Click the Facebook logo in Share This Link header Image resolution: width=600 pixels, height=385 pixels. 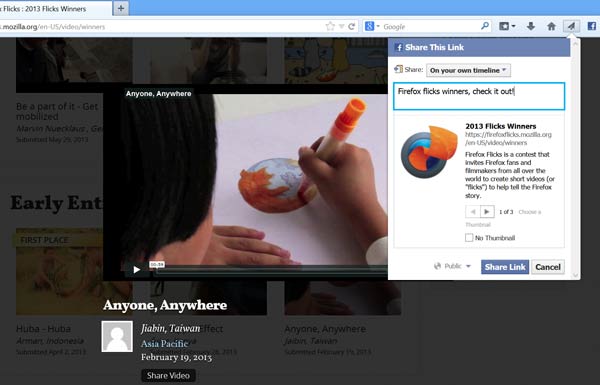(x=399, y=47)
